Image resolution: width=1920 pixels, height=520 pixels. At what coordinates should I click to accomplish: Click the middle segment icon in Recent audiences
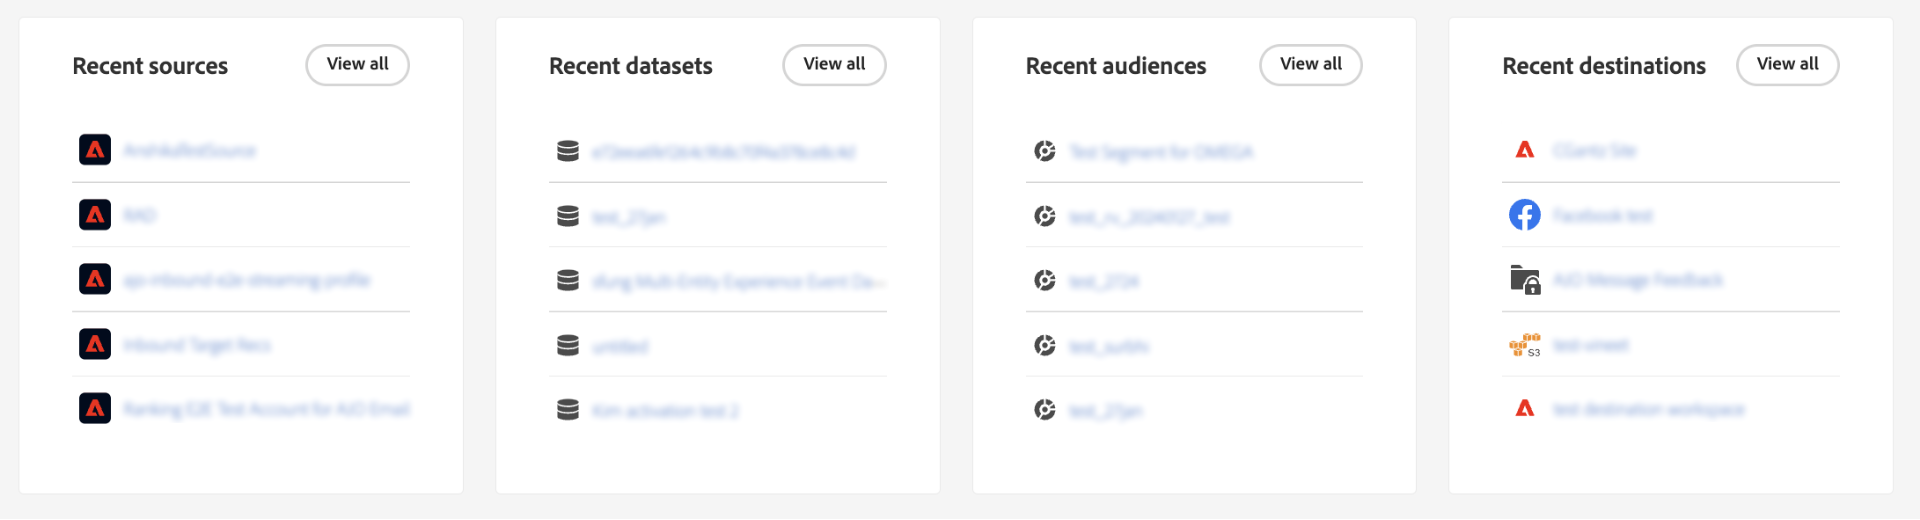1045,281
